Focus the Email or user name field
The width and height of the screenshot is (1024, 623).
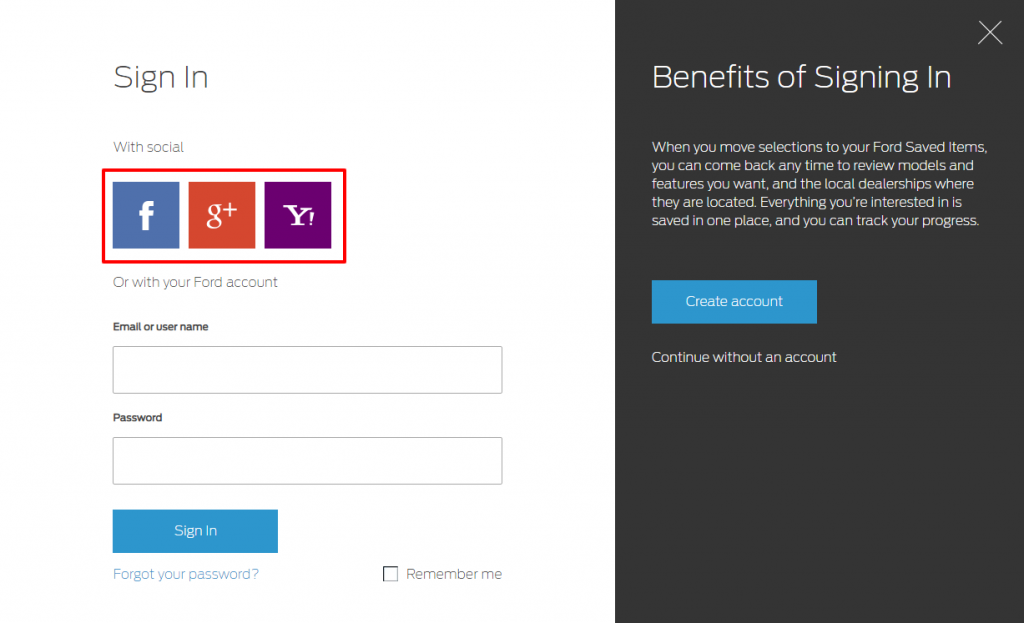click(307, 369)
